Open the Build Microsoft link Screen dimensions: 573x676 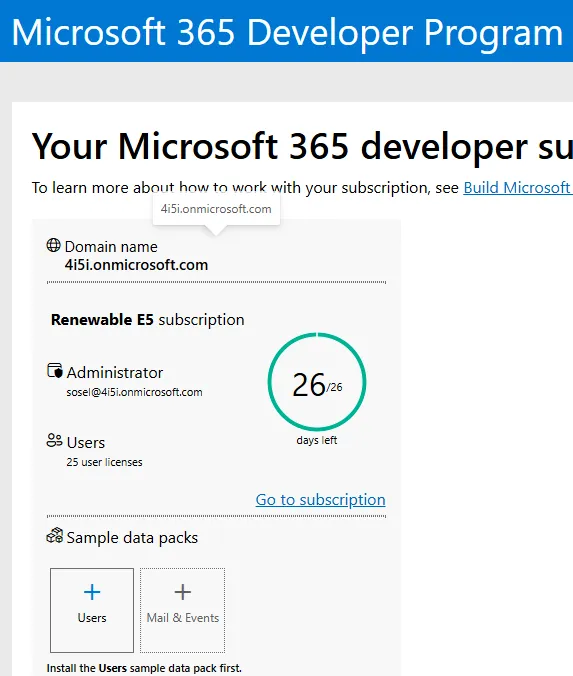518,188
